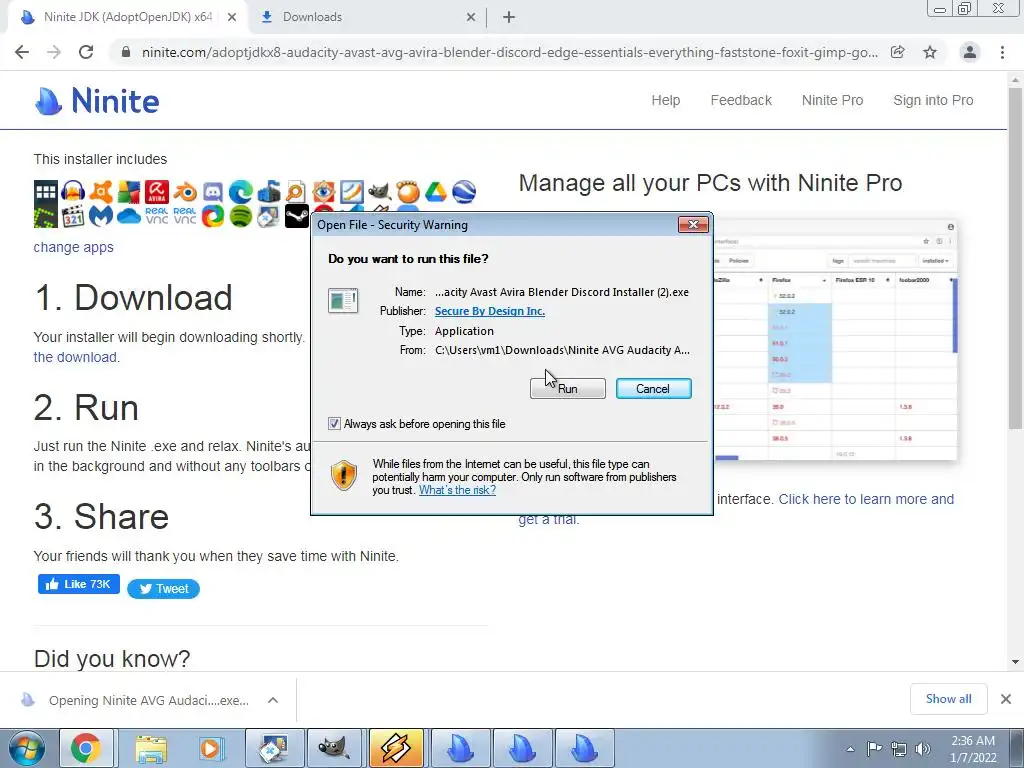Open Chrome from the taskbar
1024x768 pixels.
(x=86, y=748)
